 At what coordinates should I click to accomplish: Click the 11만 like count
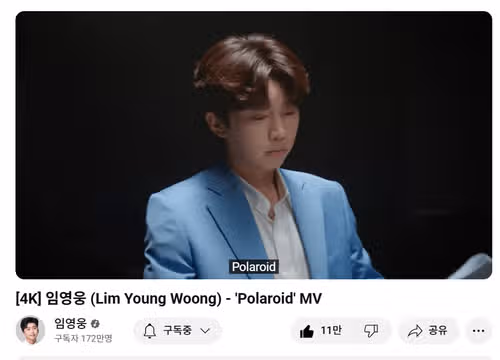[x=331, y=330]
